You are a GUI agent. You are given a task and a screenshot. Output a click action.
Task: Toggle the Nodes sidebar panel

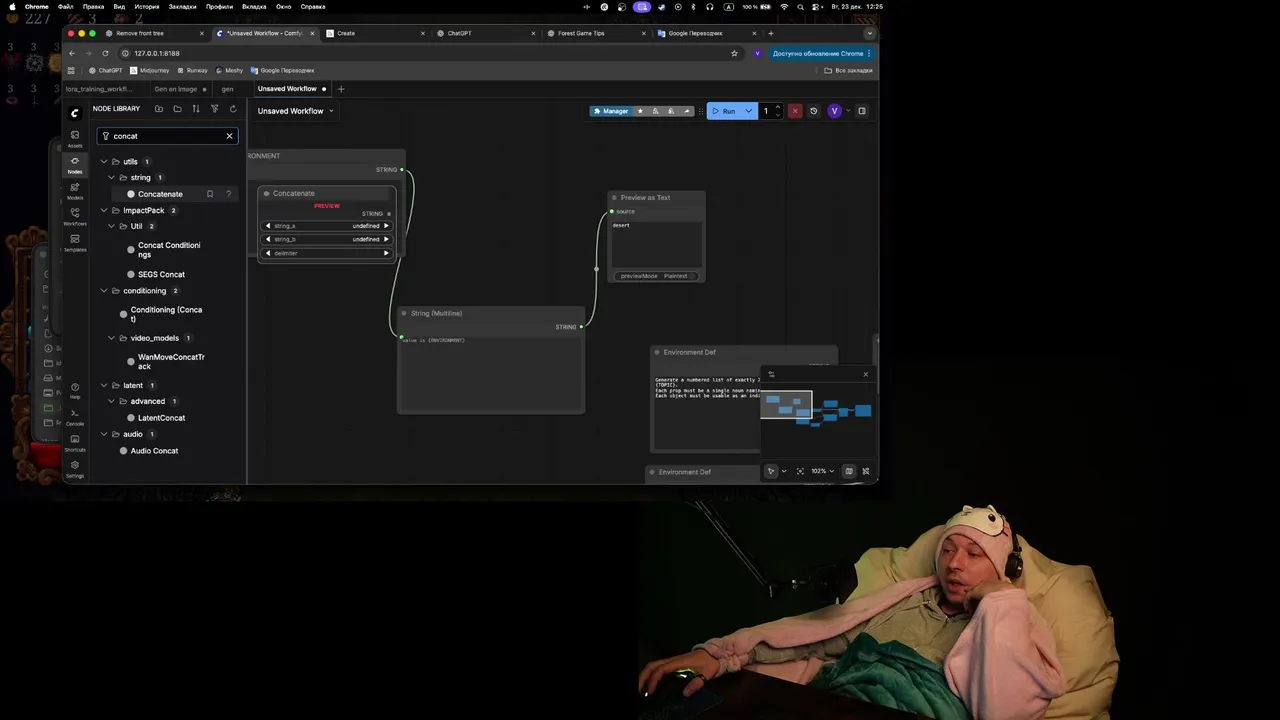75,165
